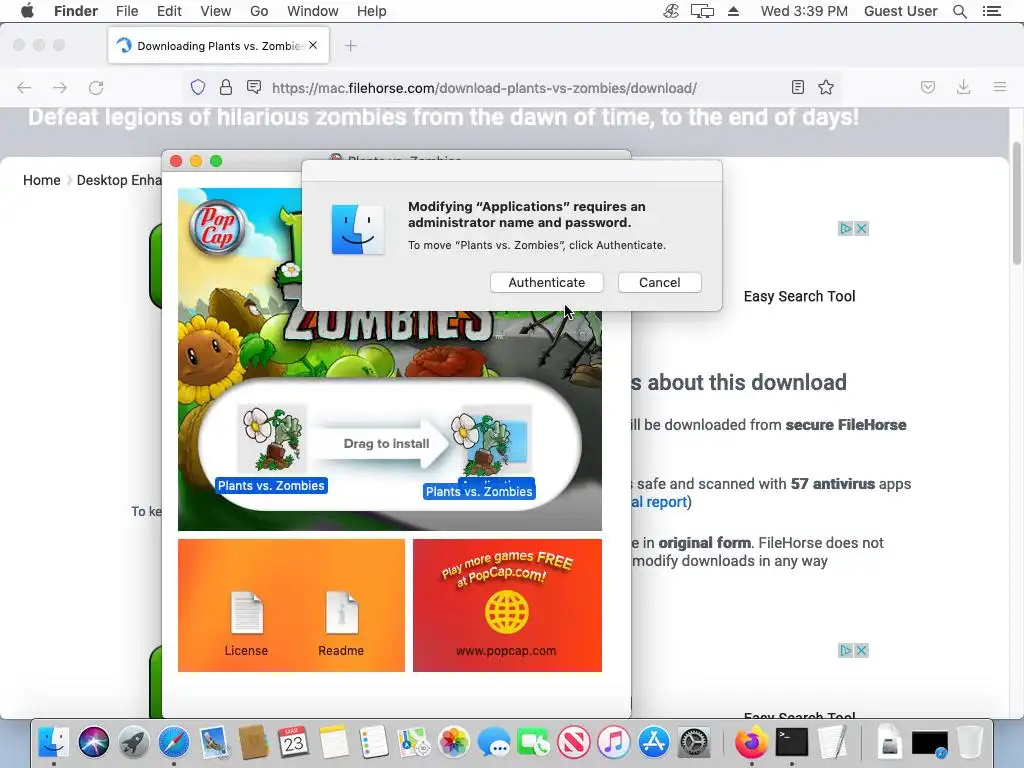Select the Downloading Plants vs. Zombies tab
The width and height of the screenshot is (1024, 768).
tap(218, 46)
